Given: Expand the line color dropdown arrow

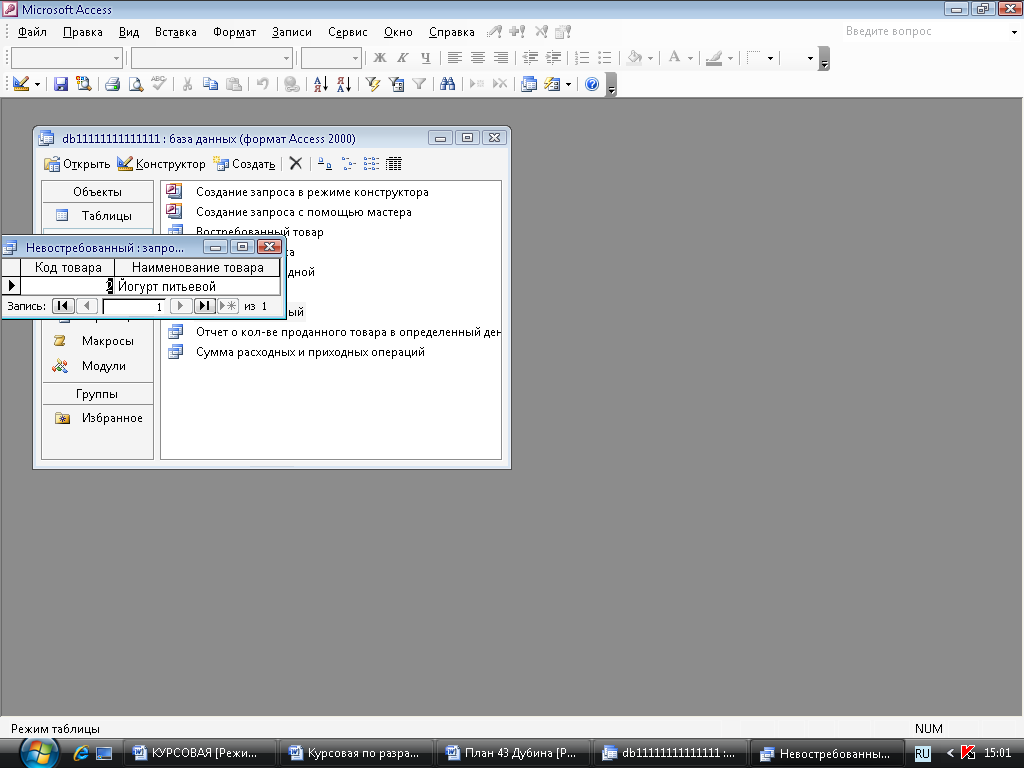Looking at the screenshot, I should click(x=730, y=58).
